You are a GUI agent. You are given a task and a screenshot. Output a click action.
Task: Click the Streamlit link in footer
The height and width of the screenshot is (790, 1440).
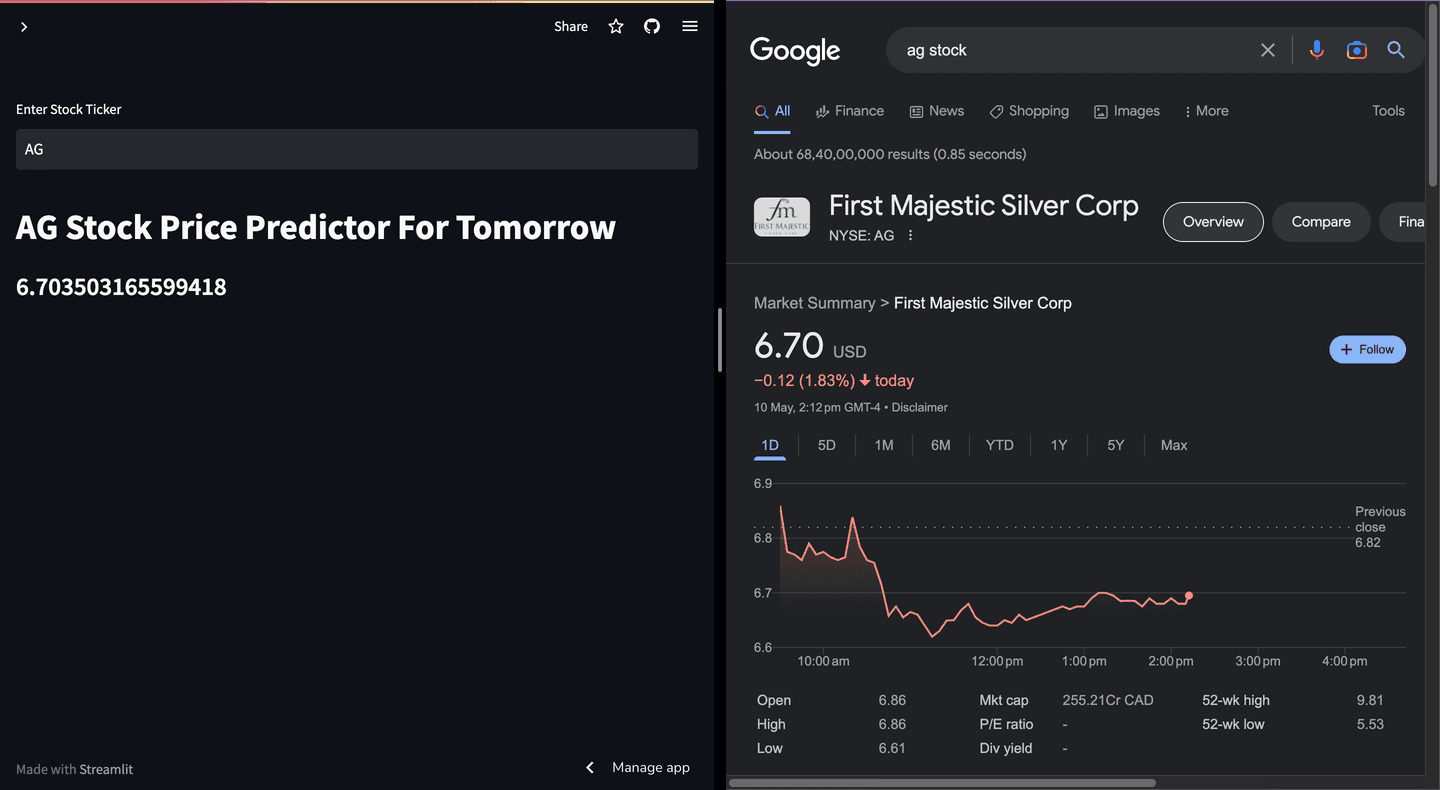point(106,769)
